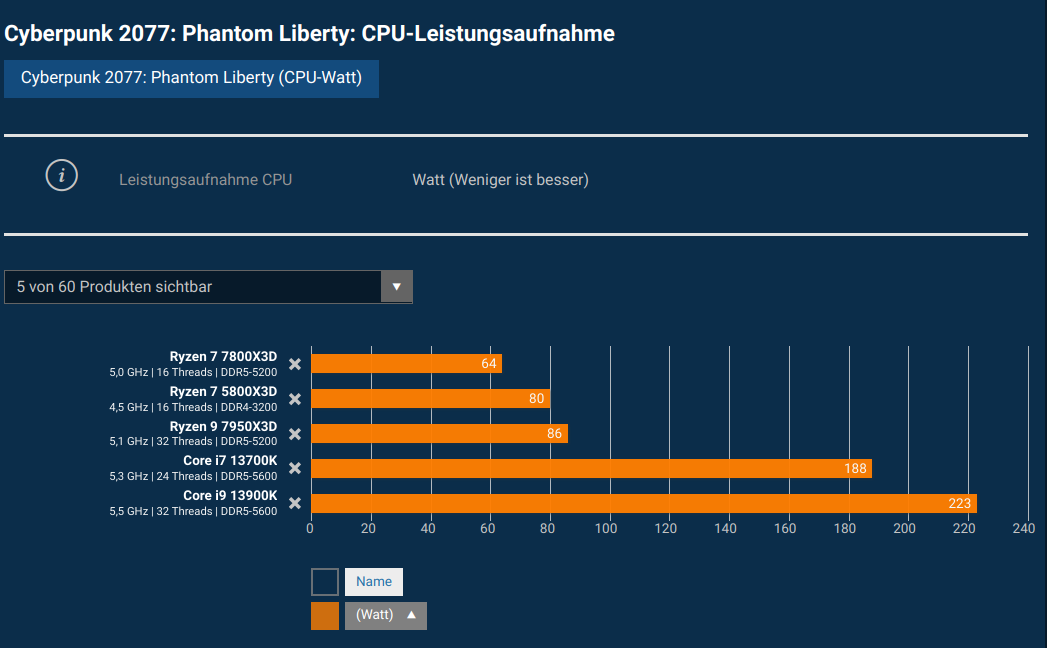This screenshot has height=648, width=1047.
Task: Click axis label 0
Action: click(x=310, y=528)
